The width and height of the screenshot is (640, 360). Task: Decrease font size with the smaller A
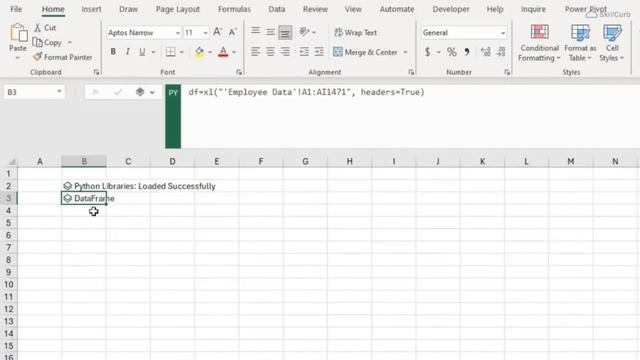(233, 32)
